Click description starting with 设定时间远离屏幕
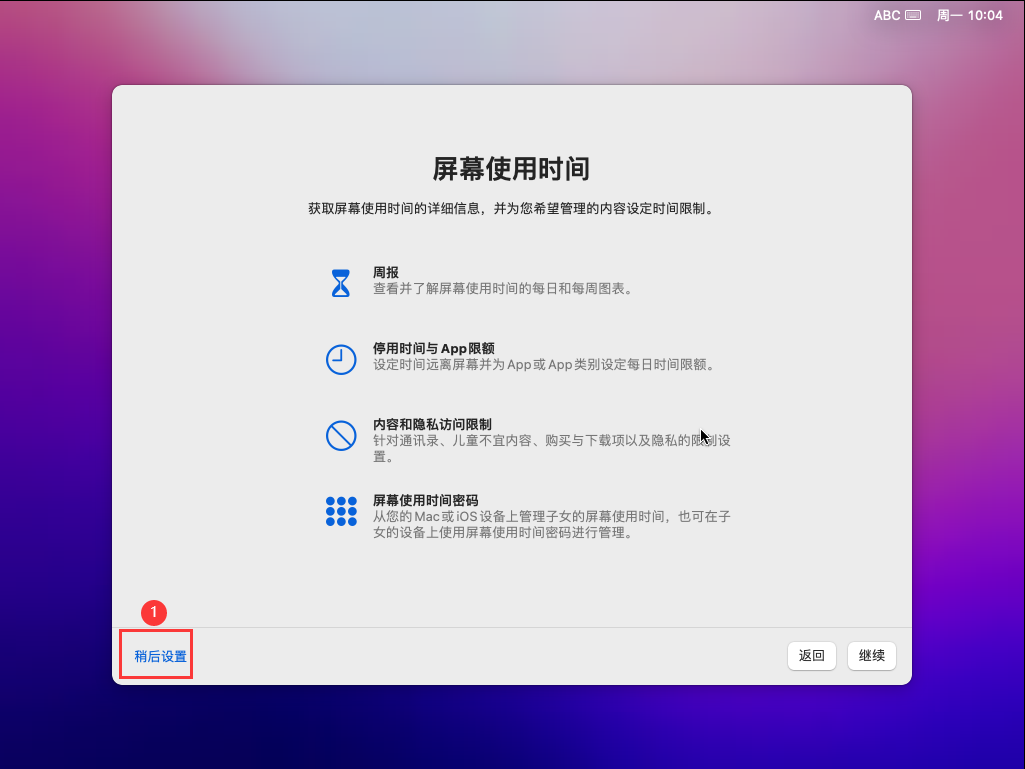The width and height of the screenshot is (1025, 769). (544, 364)
